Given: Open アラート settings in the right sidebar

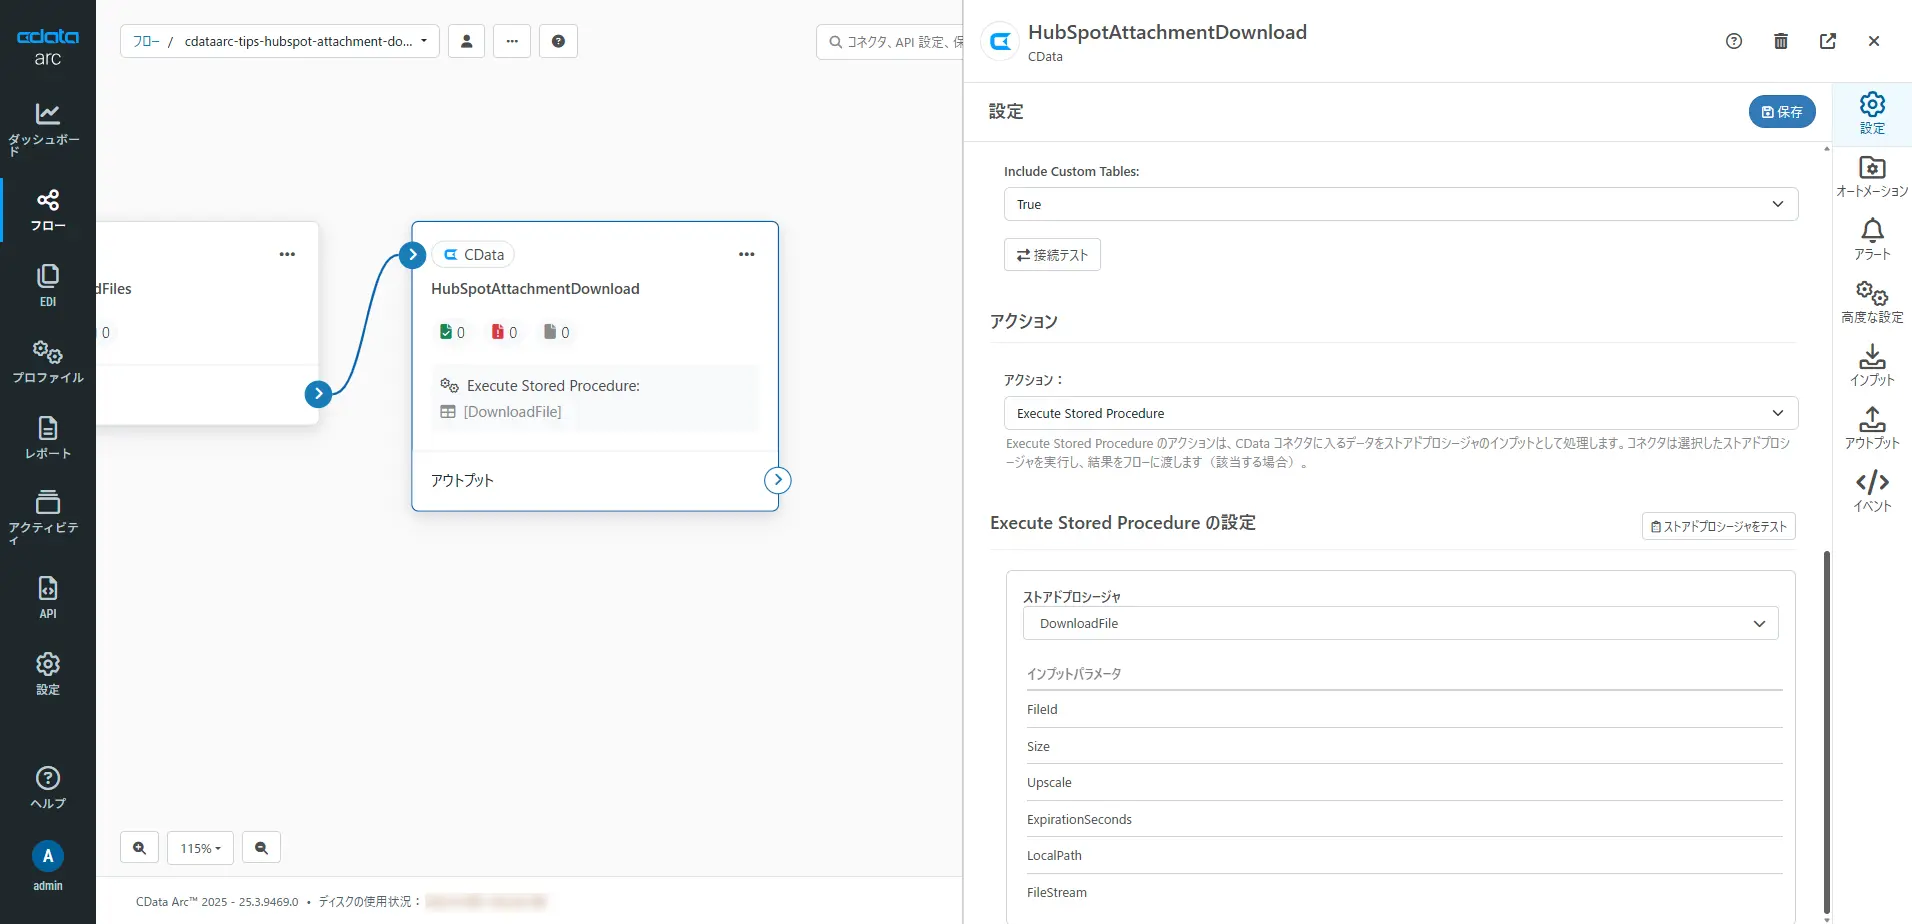Looking at the screenshot, I should [1871, 238].
